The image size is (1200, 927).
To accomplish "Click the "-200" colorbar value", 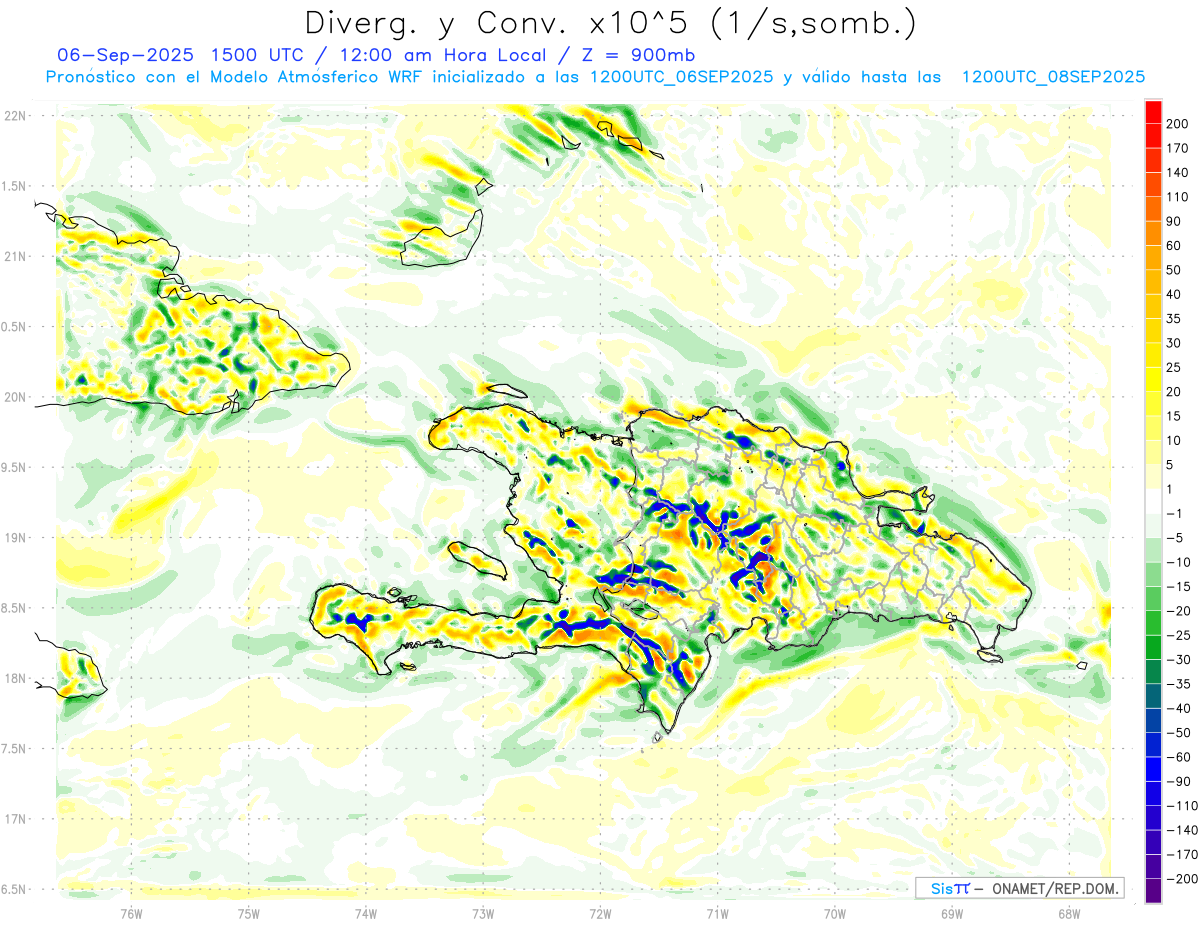I will [x=1182, y=879].
